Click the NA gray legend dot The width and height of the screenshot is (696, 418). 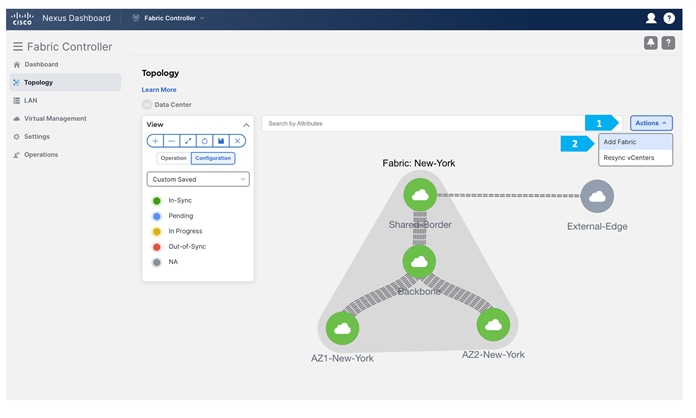tap(157, 262)
